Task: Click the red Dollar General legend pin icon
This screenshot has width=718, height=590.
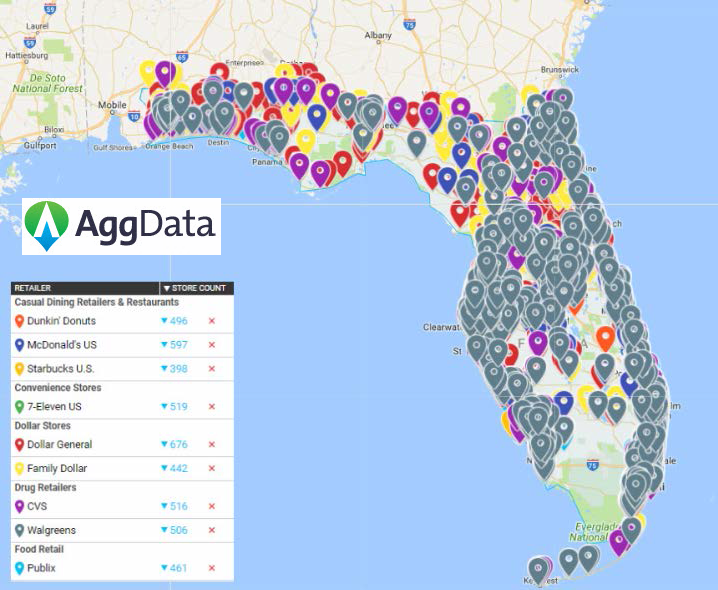Action: coord(19,445)
